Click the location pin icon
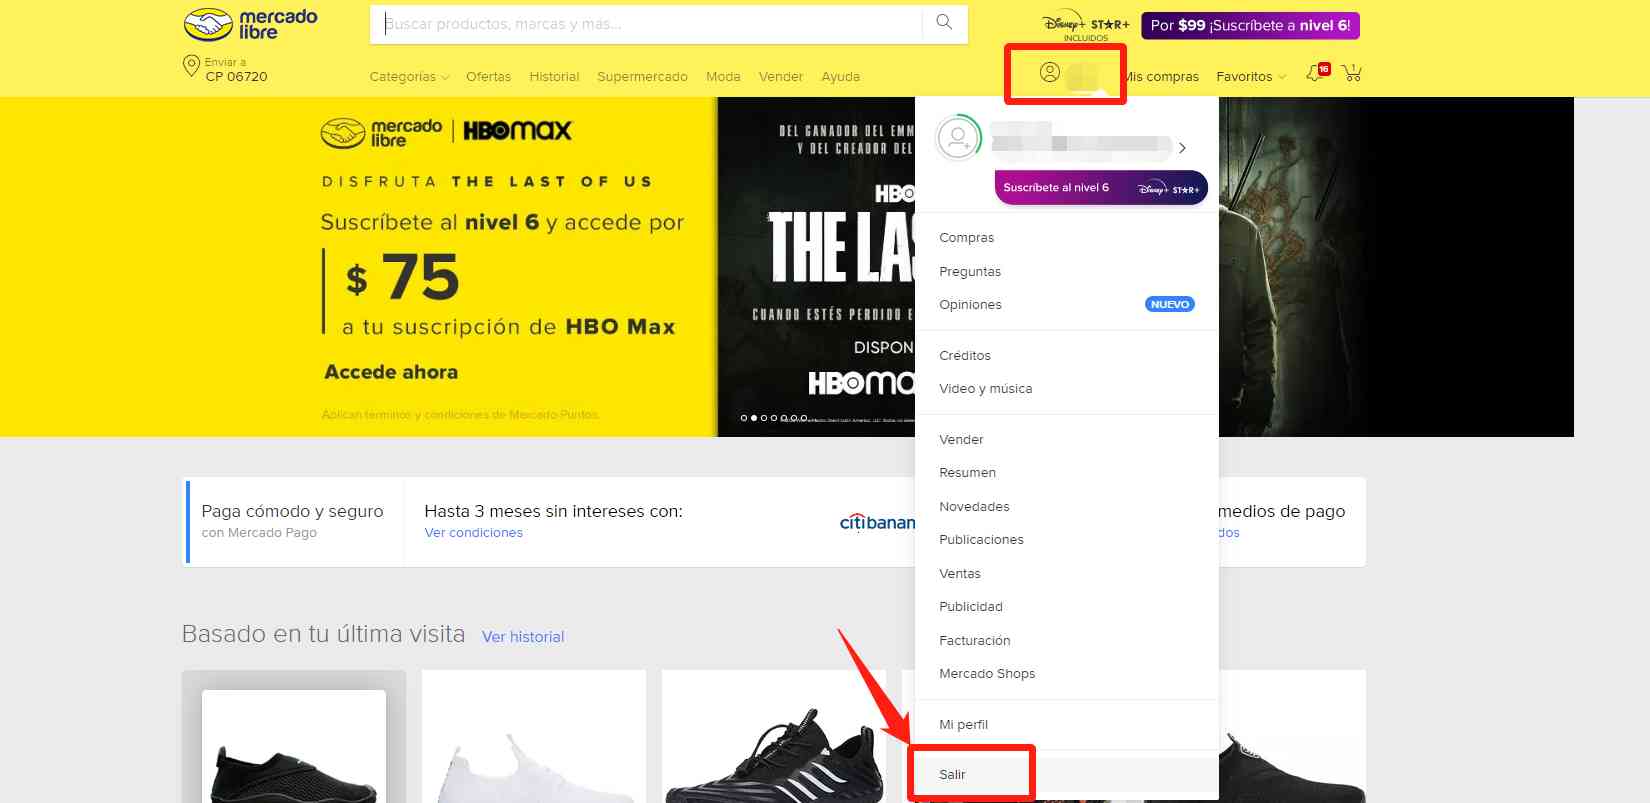The height and width of the screenshot is (803, 1650). (191, 67)
